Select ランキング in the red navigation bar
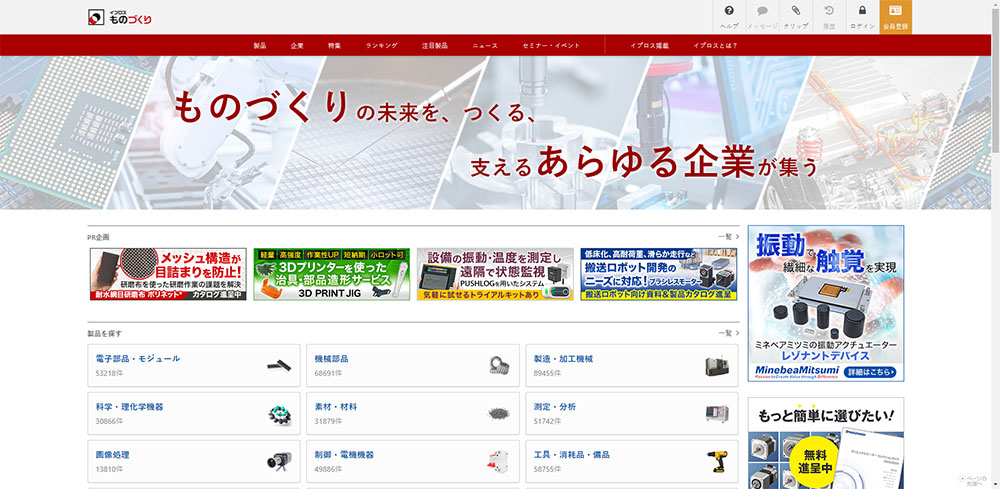This screenshot has height=489, width=1000. [x=381, y=46]
